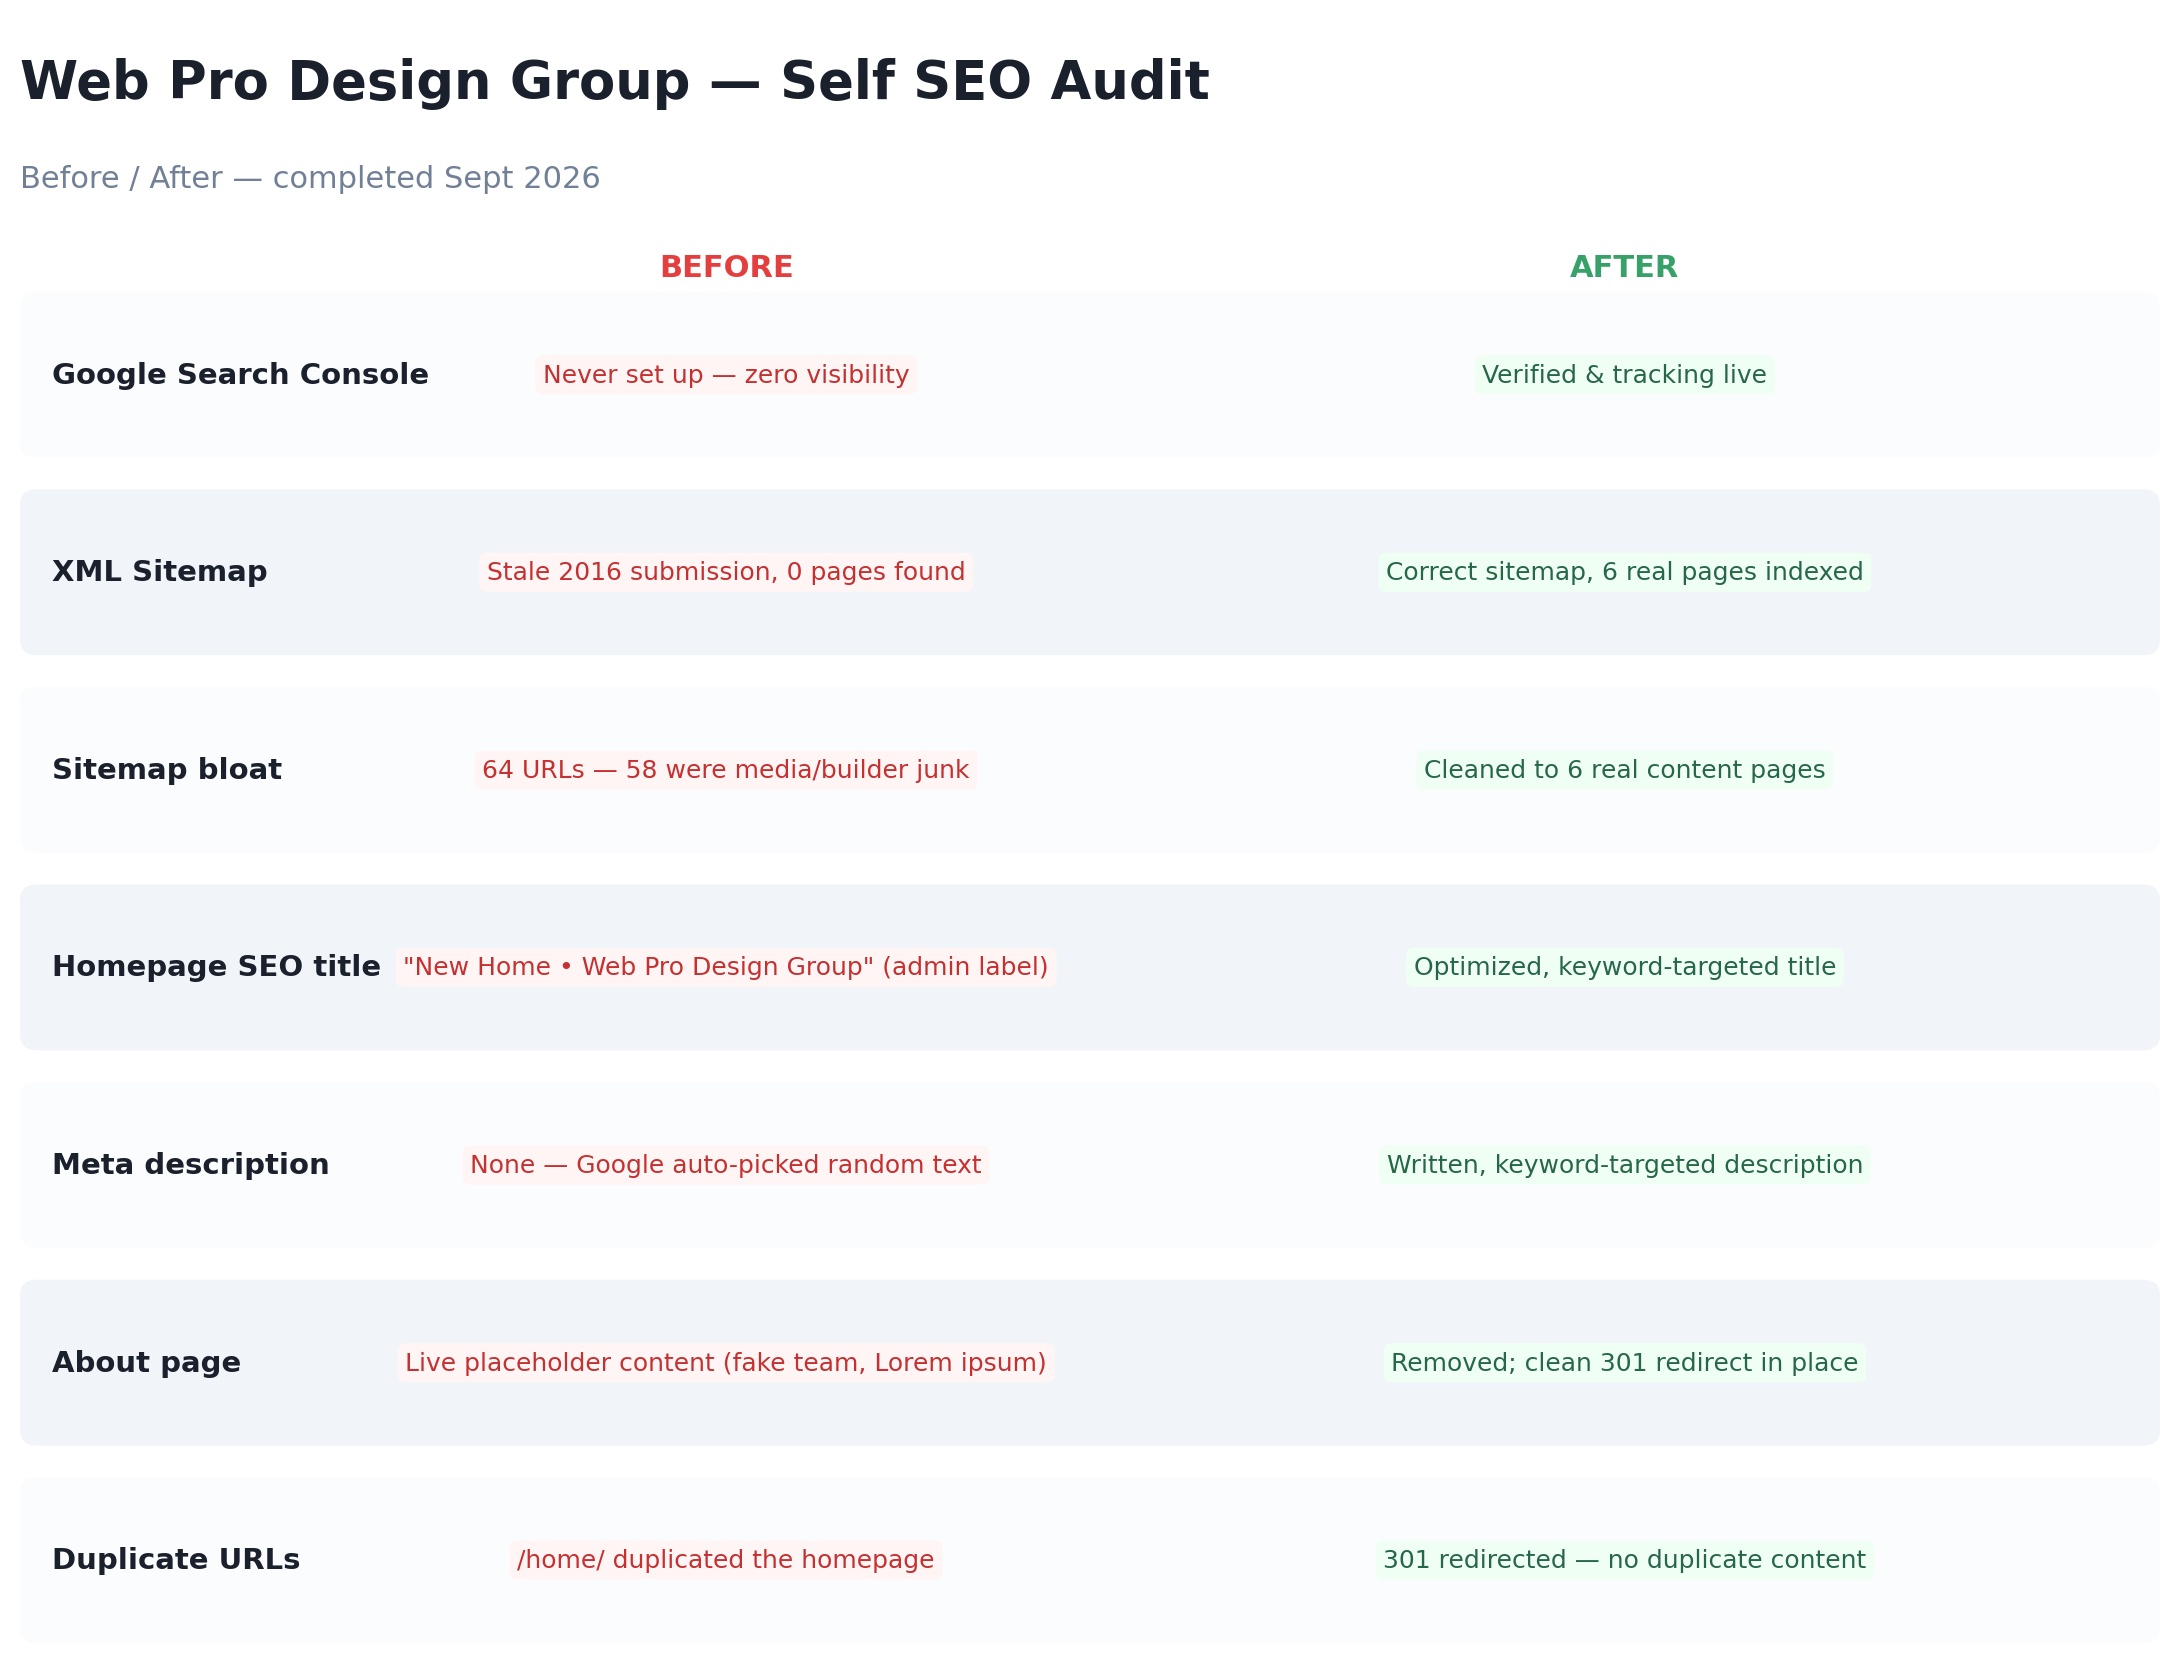Click 'Written, keyword-targeted description' badge
Viewport: 2179px width, 1679px height.
pos(1624,1165)
